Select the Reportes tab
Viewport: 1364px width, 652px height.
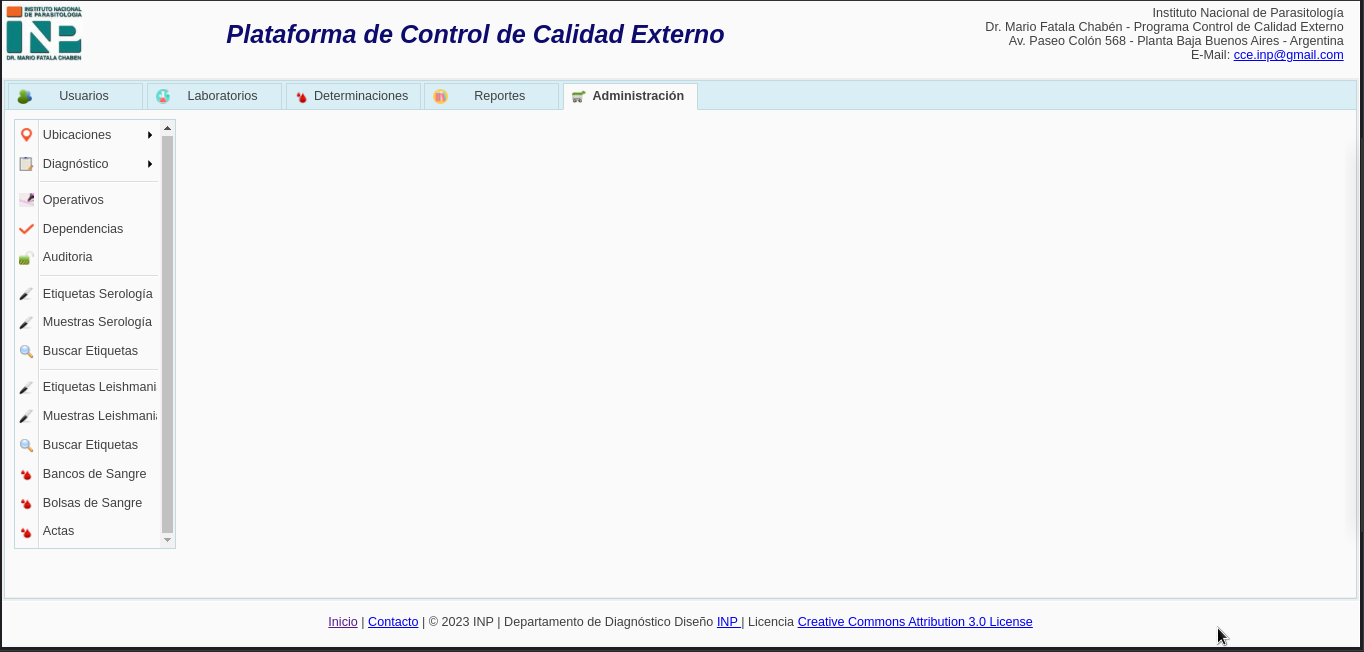491,96
